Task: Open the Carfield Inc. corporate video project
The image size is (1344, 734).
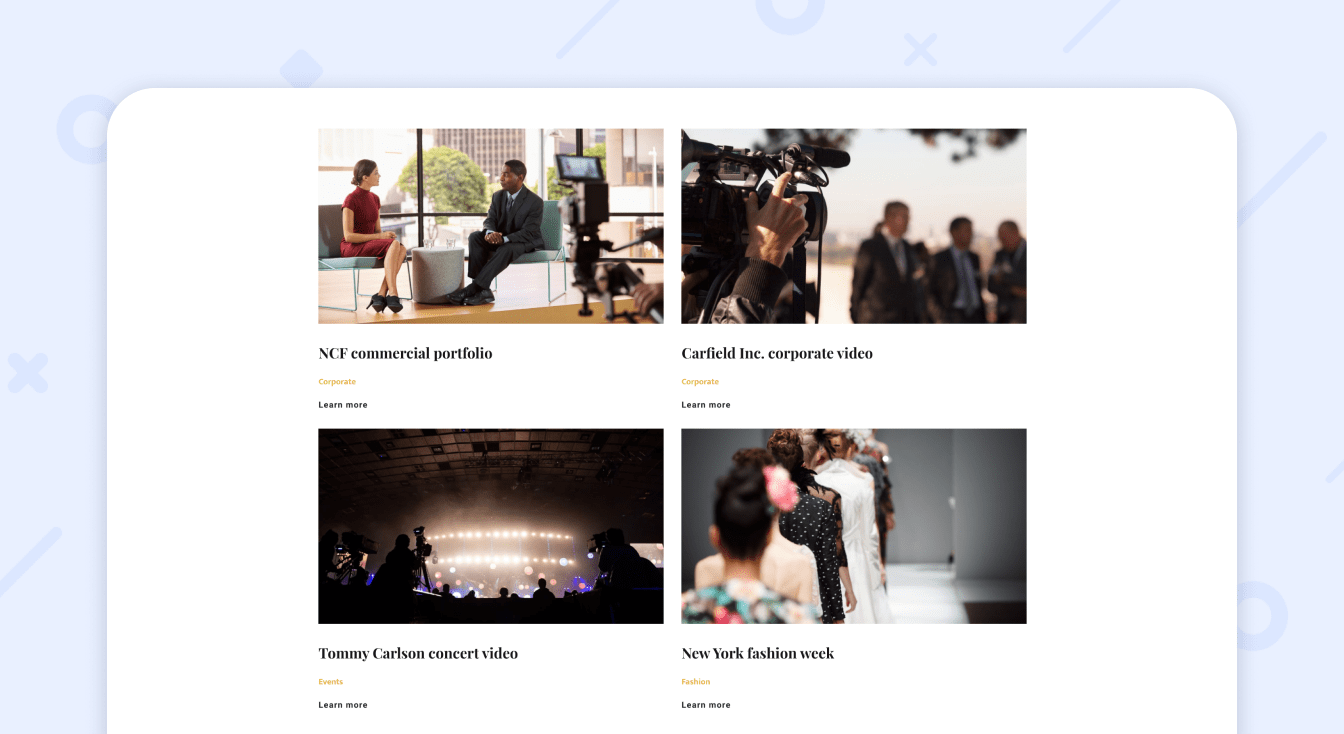Action: (777, 353)
